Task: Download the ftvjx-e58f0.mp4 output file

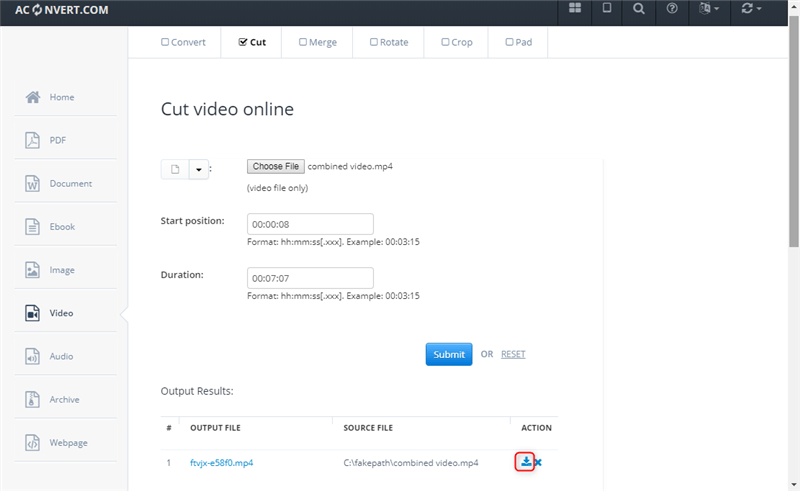Action: coord(525,462)
